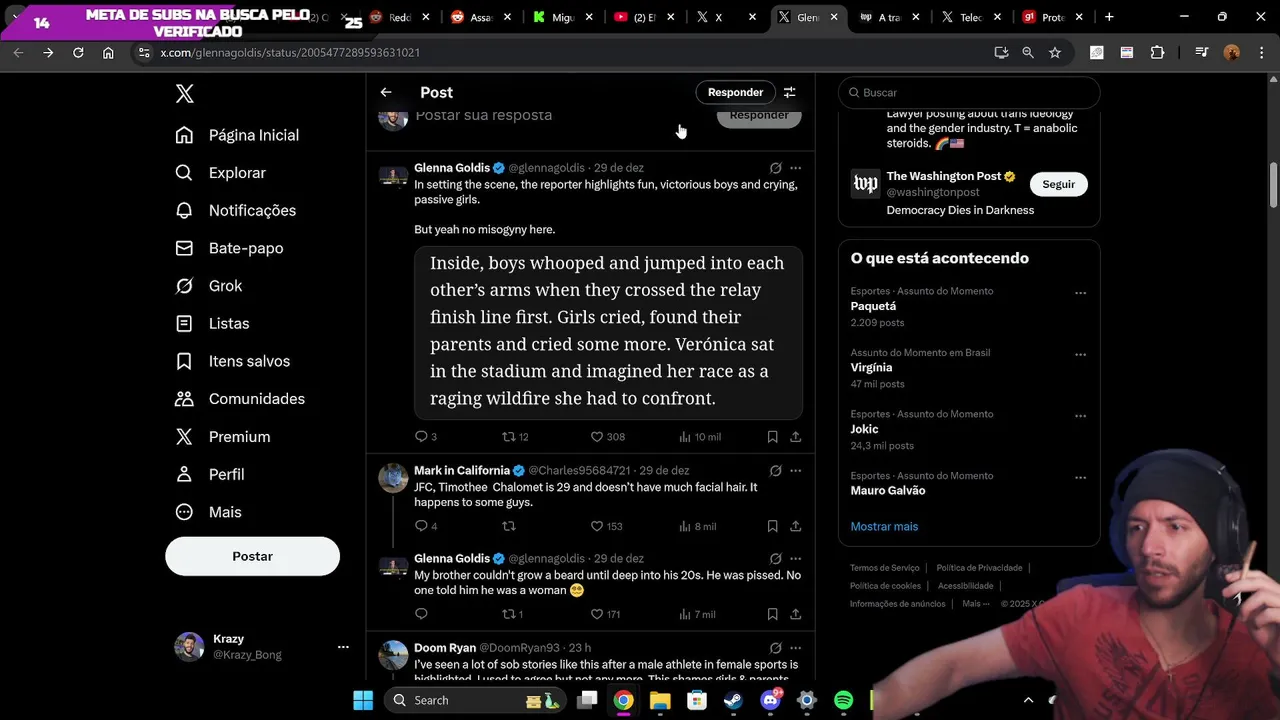Open Discord from taskbar

[x=770, y=700]
